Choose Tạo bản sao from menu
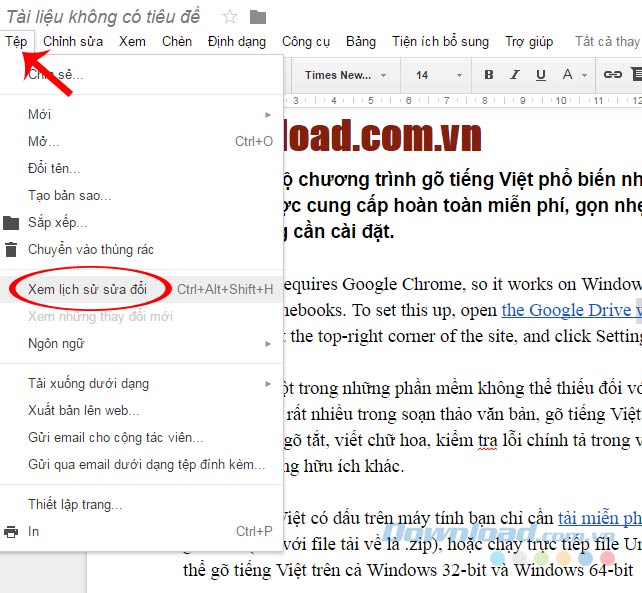 [70, 195]
